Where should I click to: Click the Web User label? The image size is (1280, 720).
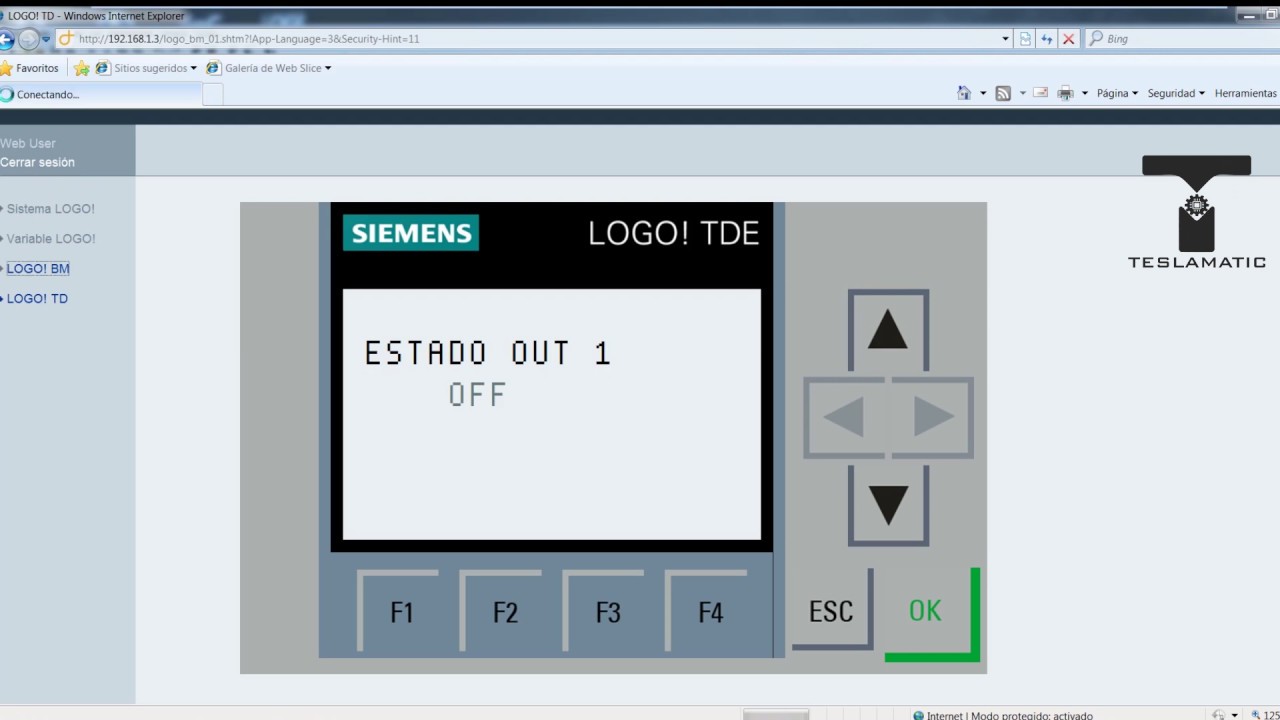click(x=28, y=143)
